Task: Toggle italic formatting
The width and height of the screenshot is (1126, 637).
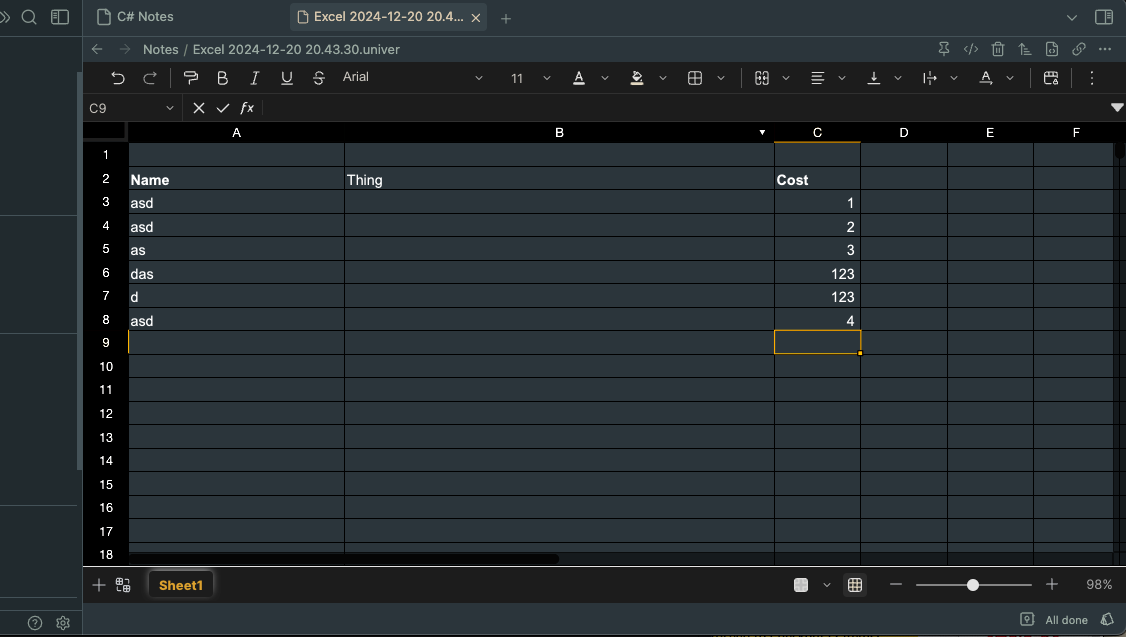Action: 254,78
